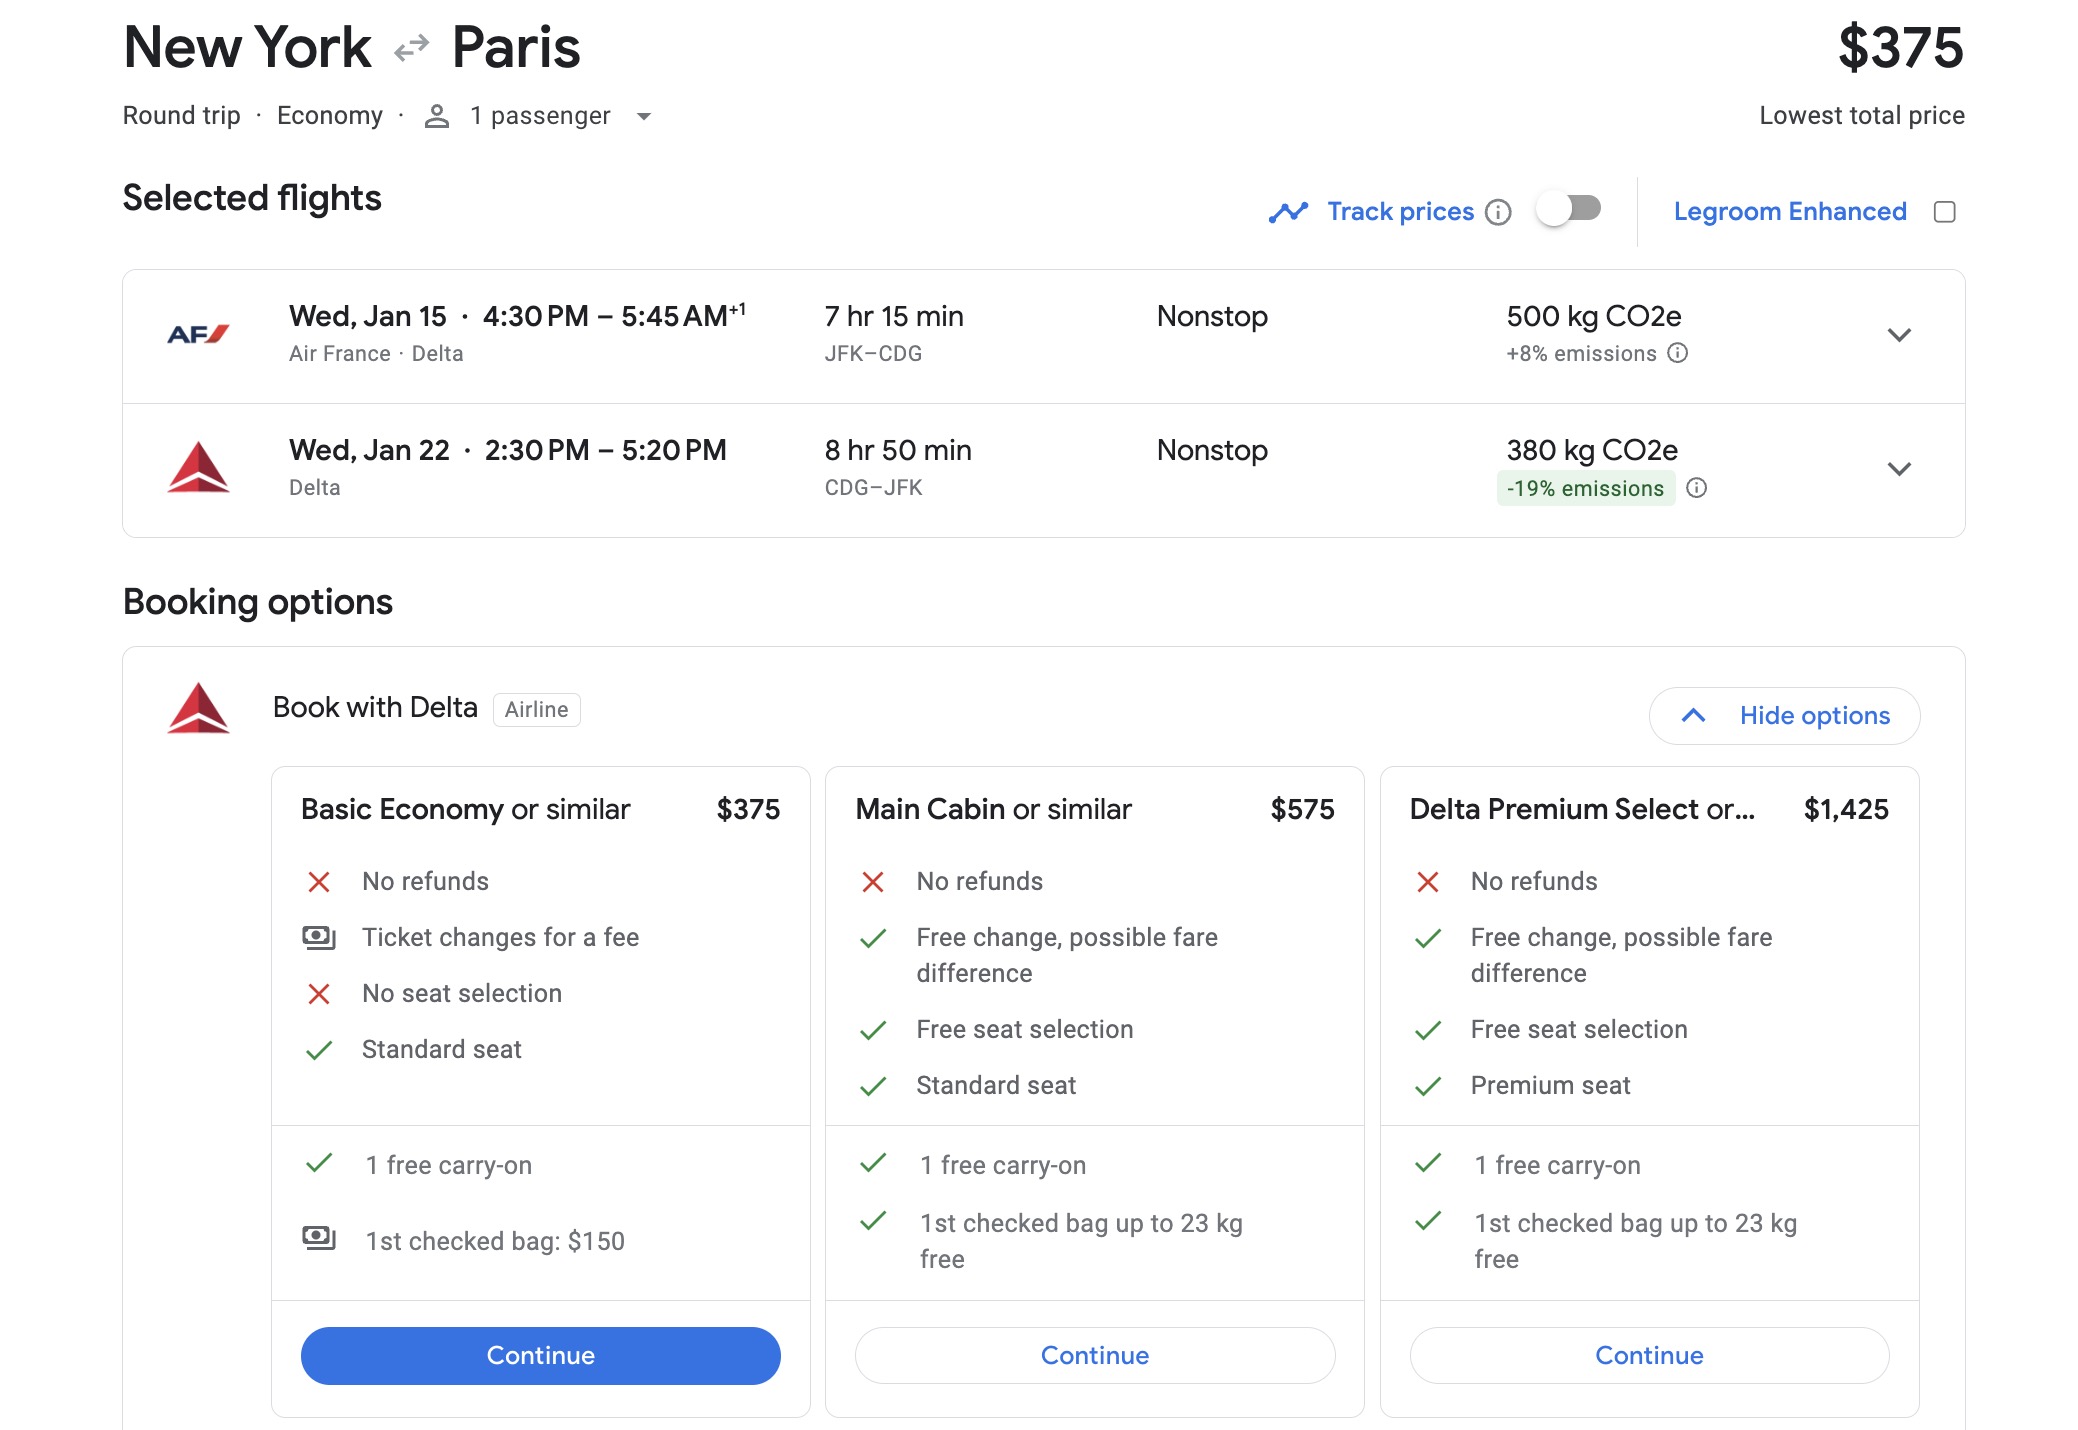The image size is (2078, 1430).
Task: Expand details of the Jan 15 outbound flight
Action: (x=1899, y=336)
